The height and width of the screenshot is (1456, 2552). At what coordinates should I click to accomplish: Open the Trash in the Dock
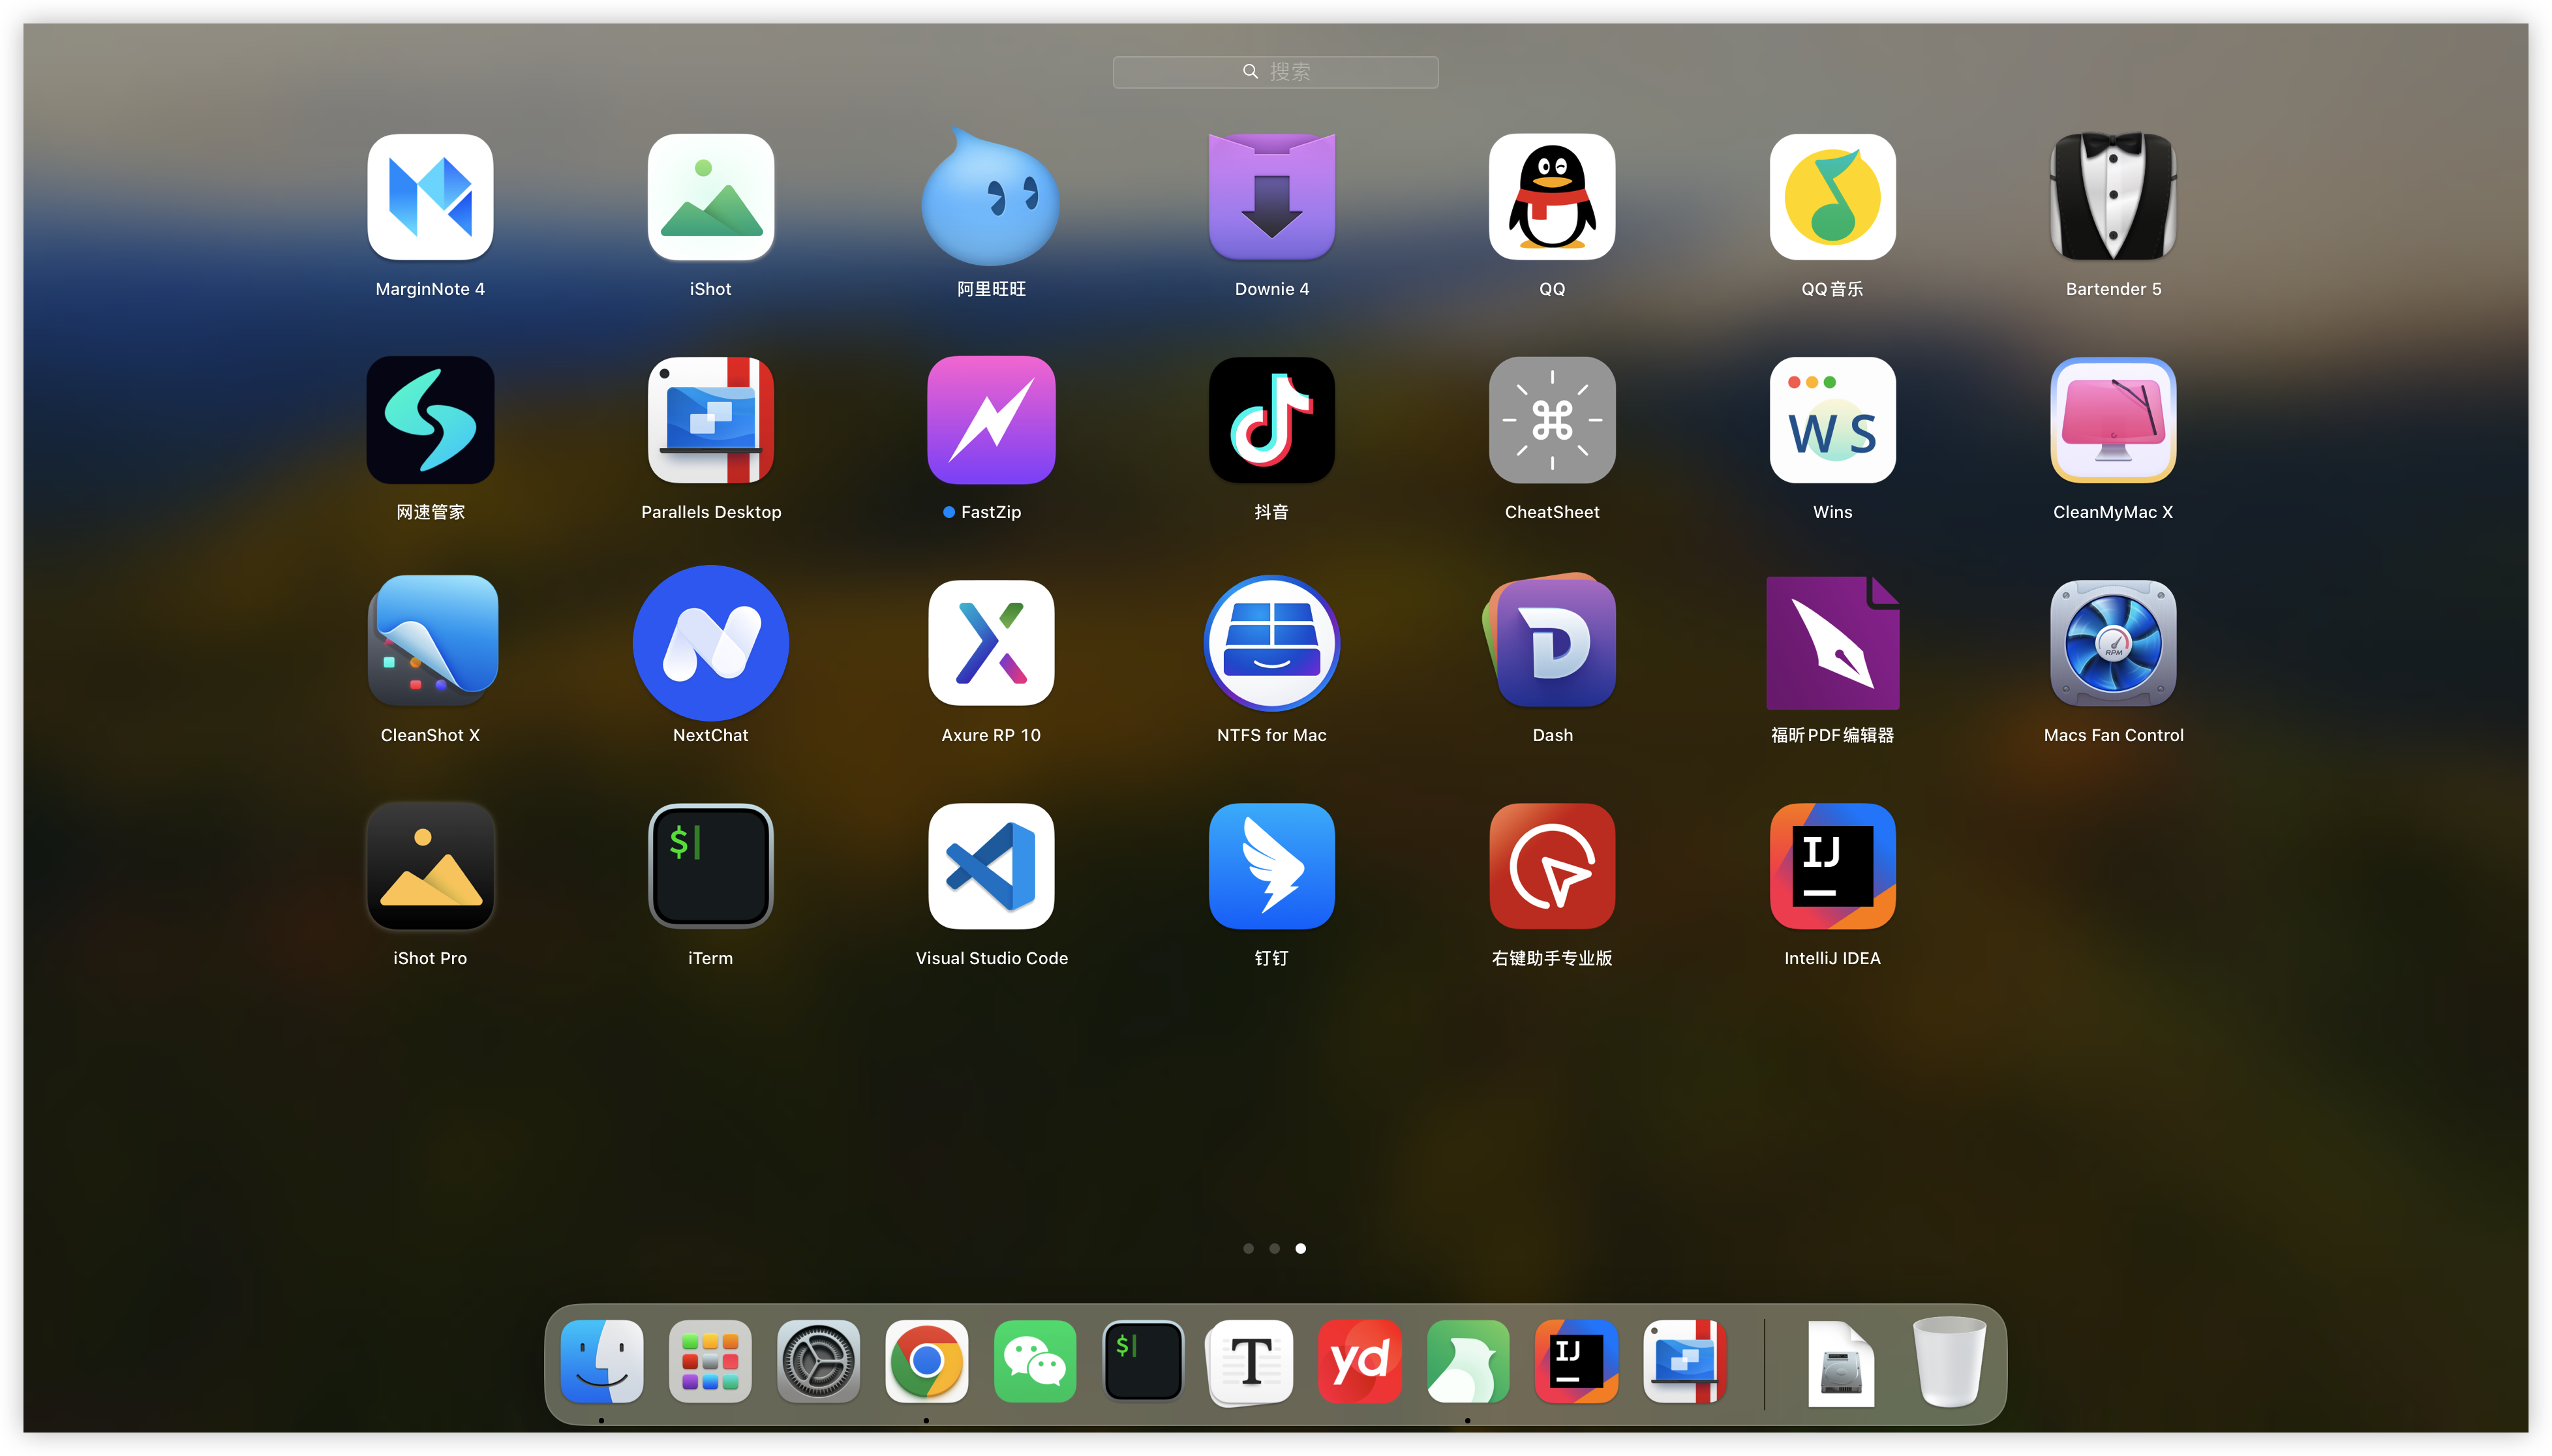click(1948, 1361)
